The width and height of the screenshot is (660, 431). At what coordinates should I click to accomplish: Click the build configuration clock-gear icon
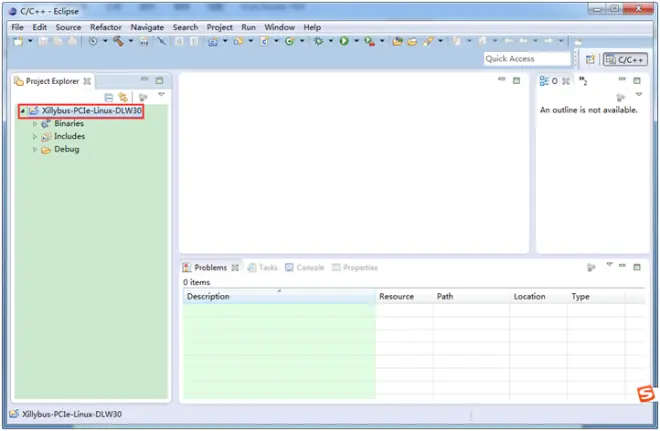coord(93,41)
